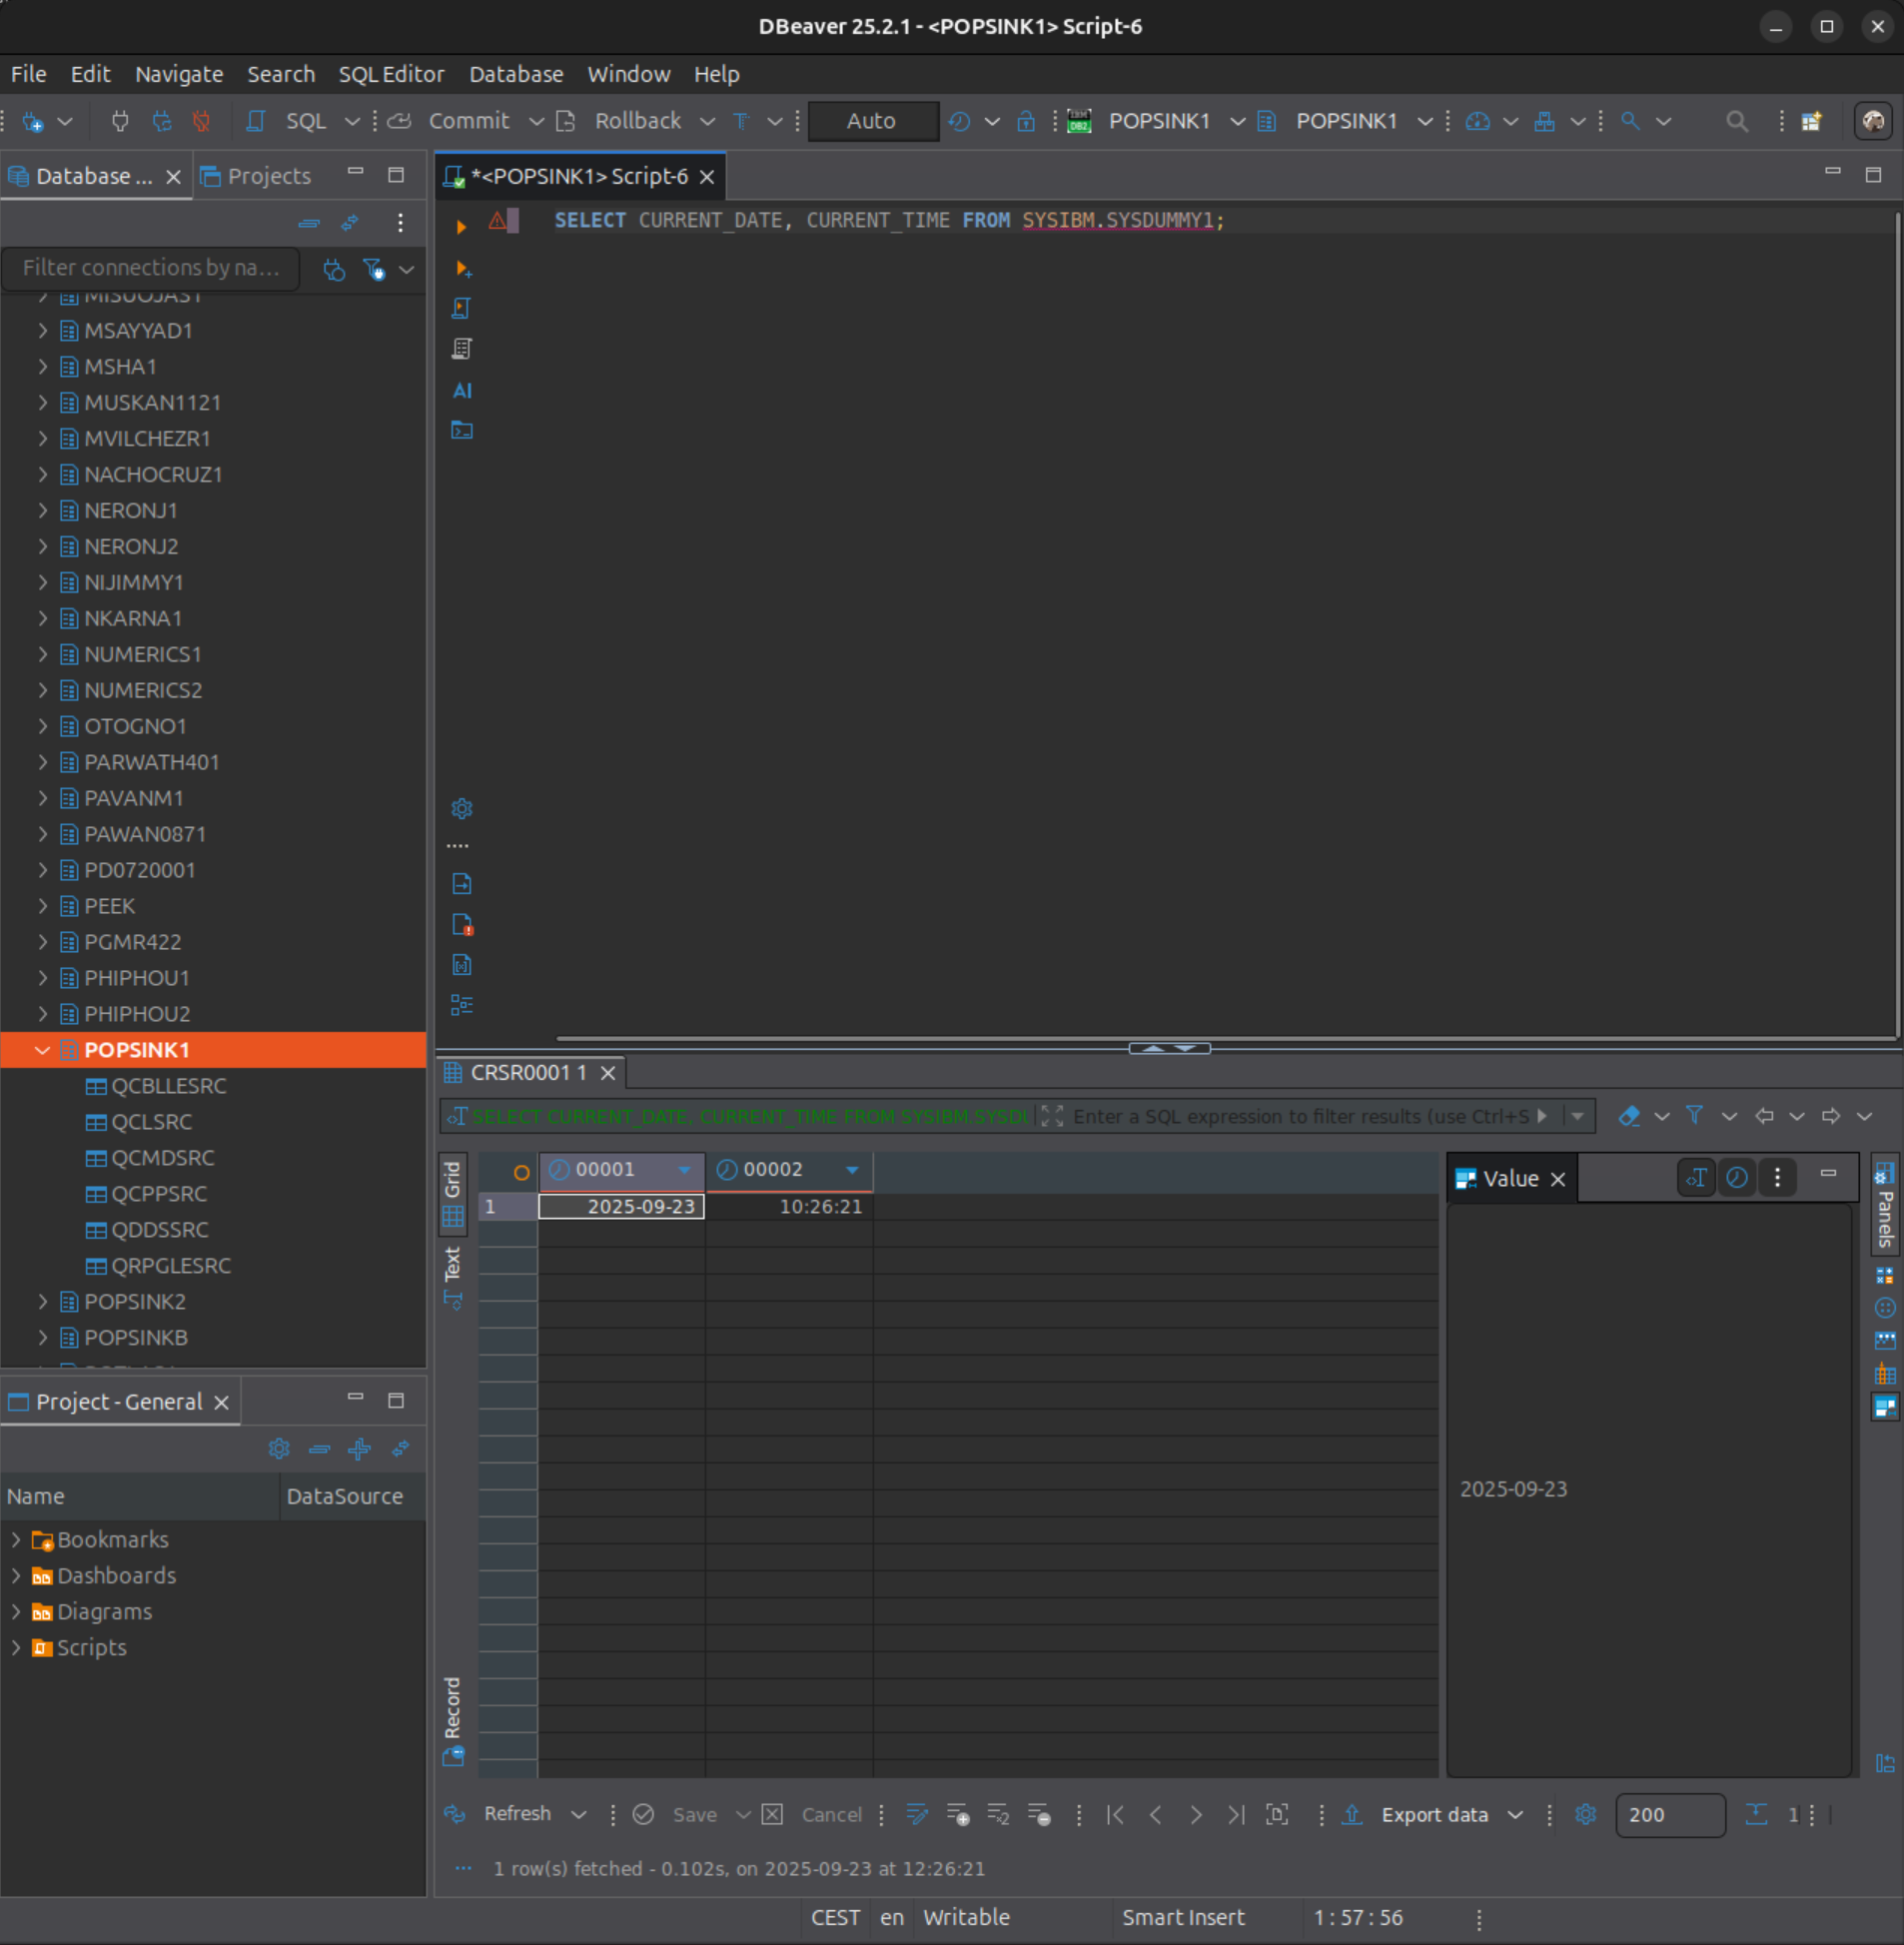Click the Export data upload icon
The height and width of the screenshot is (1945, 1904).
pyautogui.click(x=1352, y=1814)
